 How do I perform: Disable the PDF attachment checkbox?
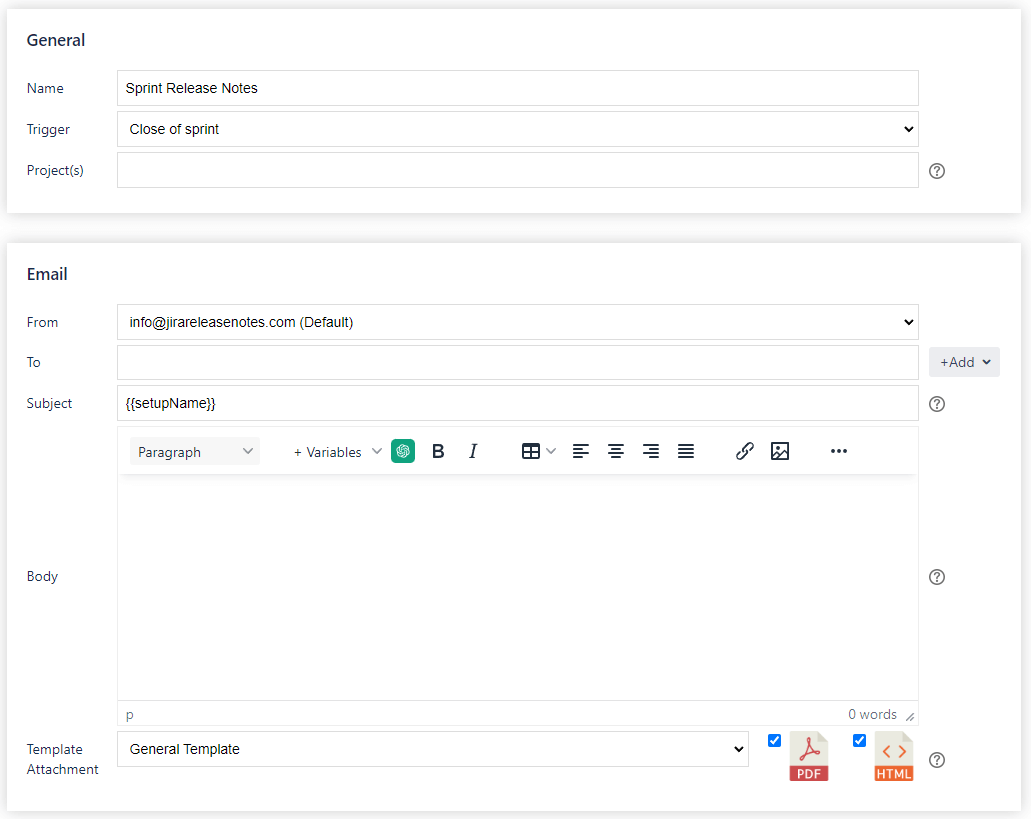(774, 740)
